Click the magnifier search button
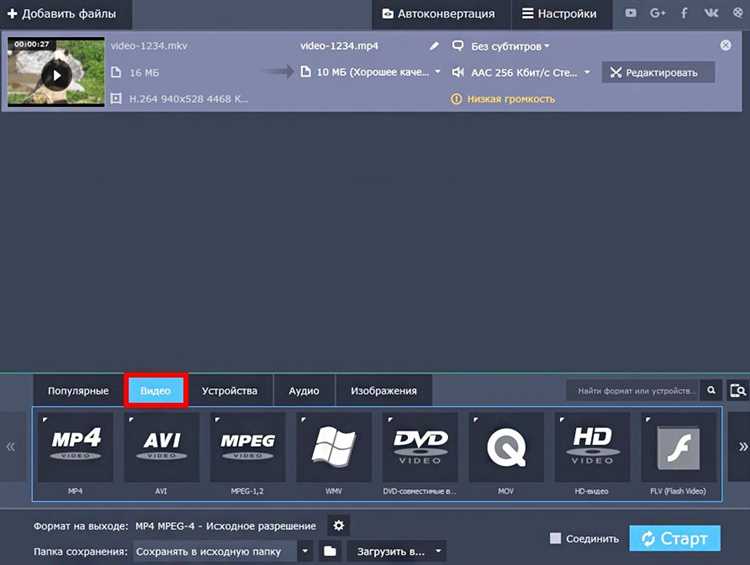The image size is (750, 565). pyautogui.click(x=711, y=390)
